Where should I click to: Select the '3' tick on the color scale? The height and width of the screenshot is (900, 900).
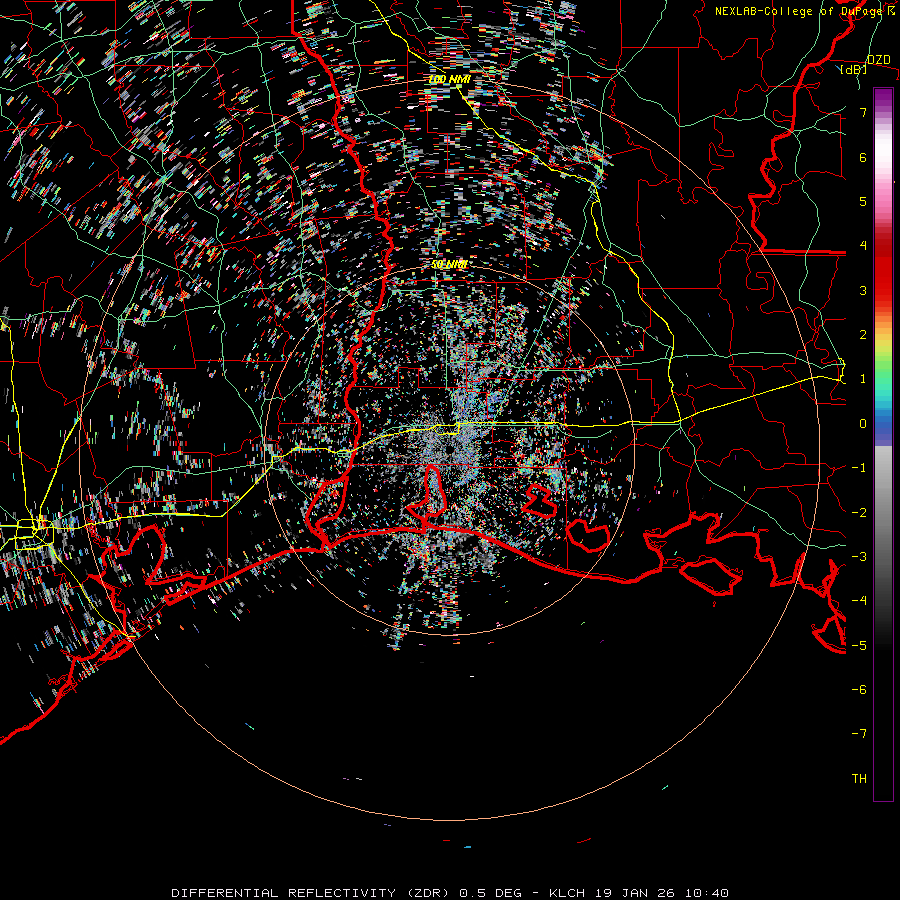coord(863,290)
